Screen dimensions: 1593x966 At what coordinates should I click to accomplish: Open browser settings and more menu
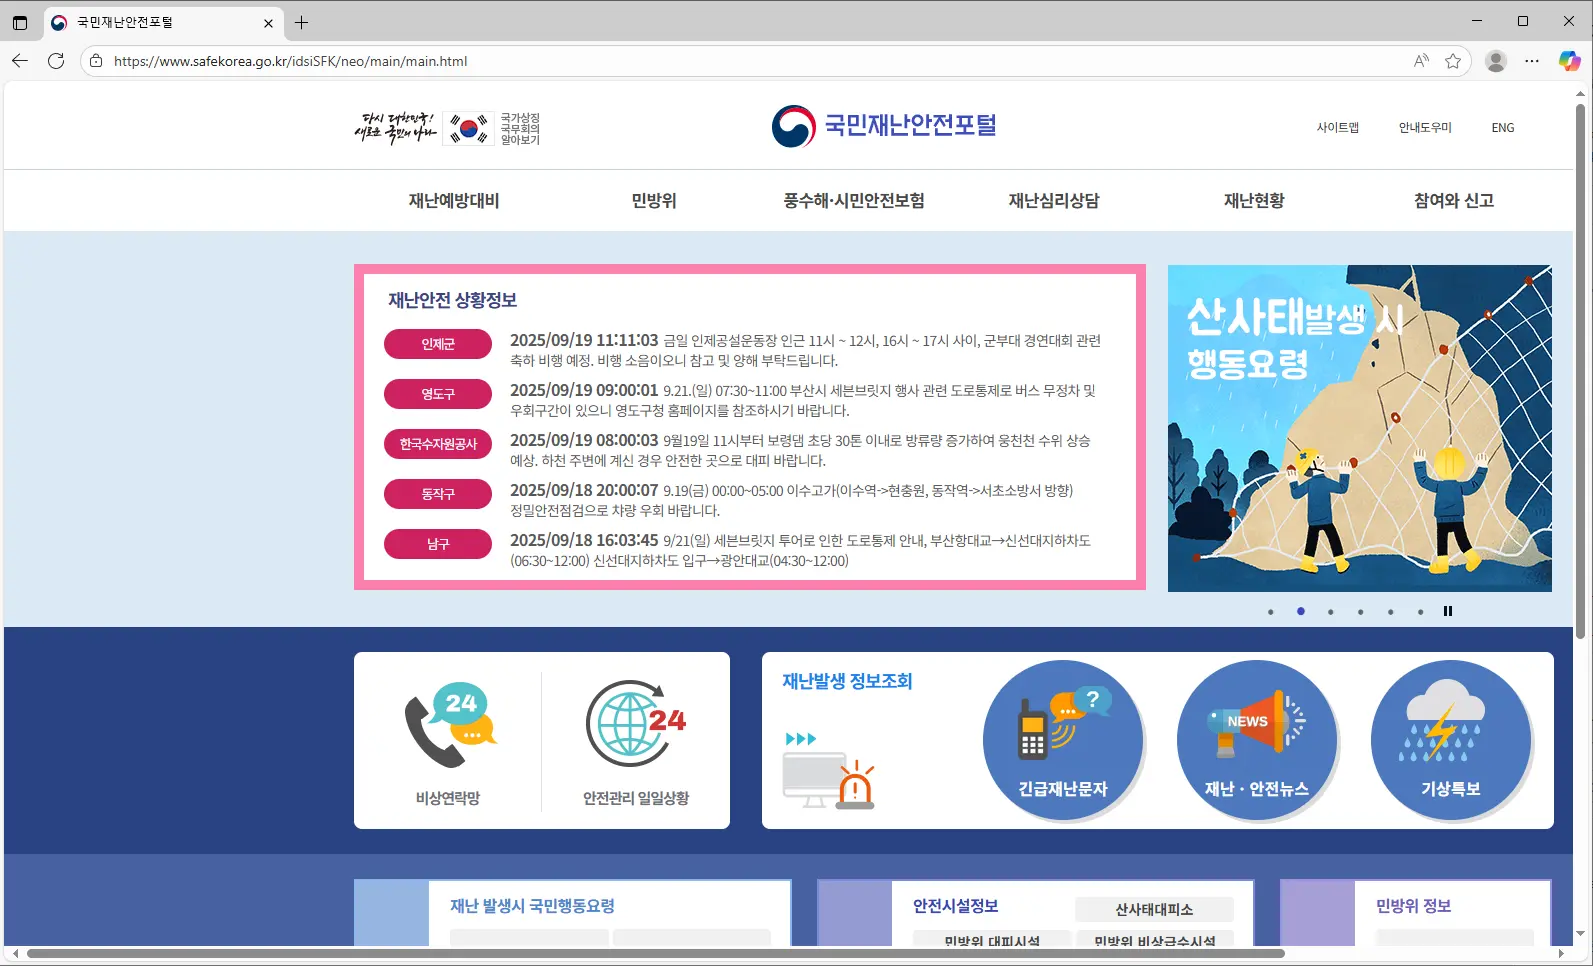[1532, 61]
